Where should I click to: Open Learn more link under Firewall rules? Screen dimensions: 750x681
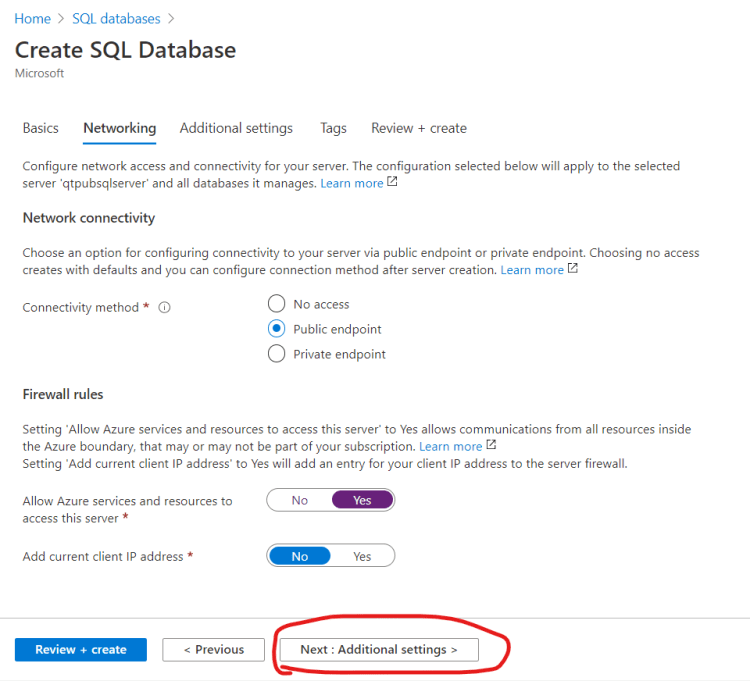click(450, 446)
